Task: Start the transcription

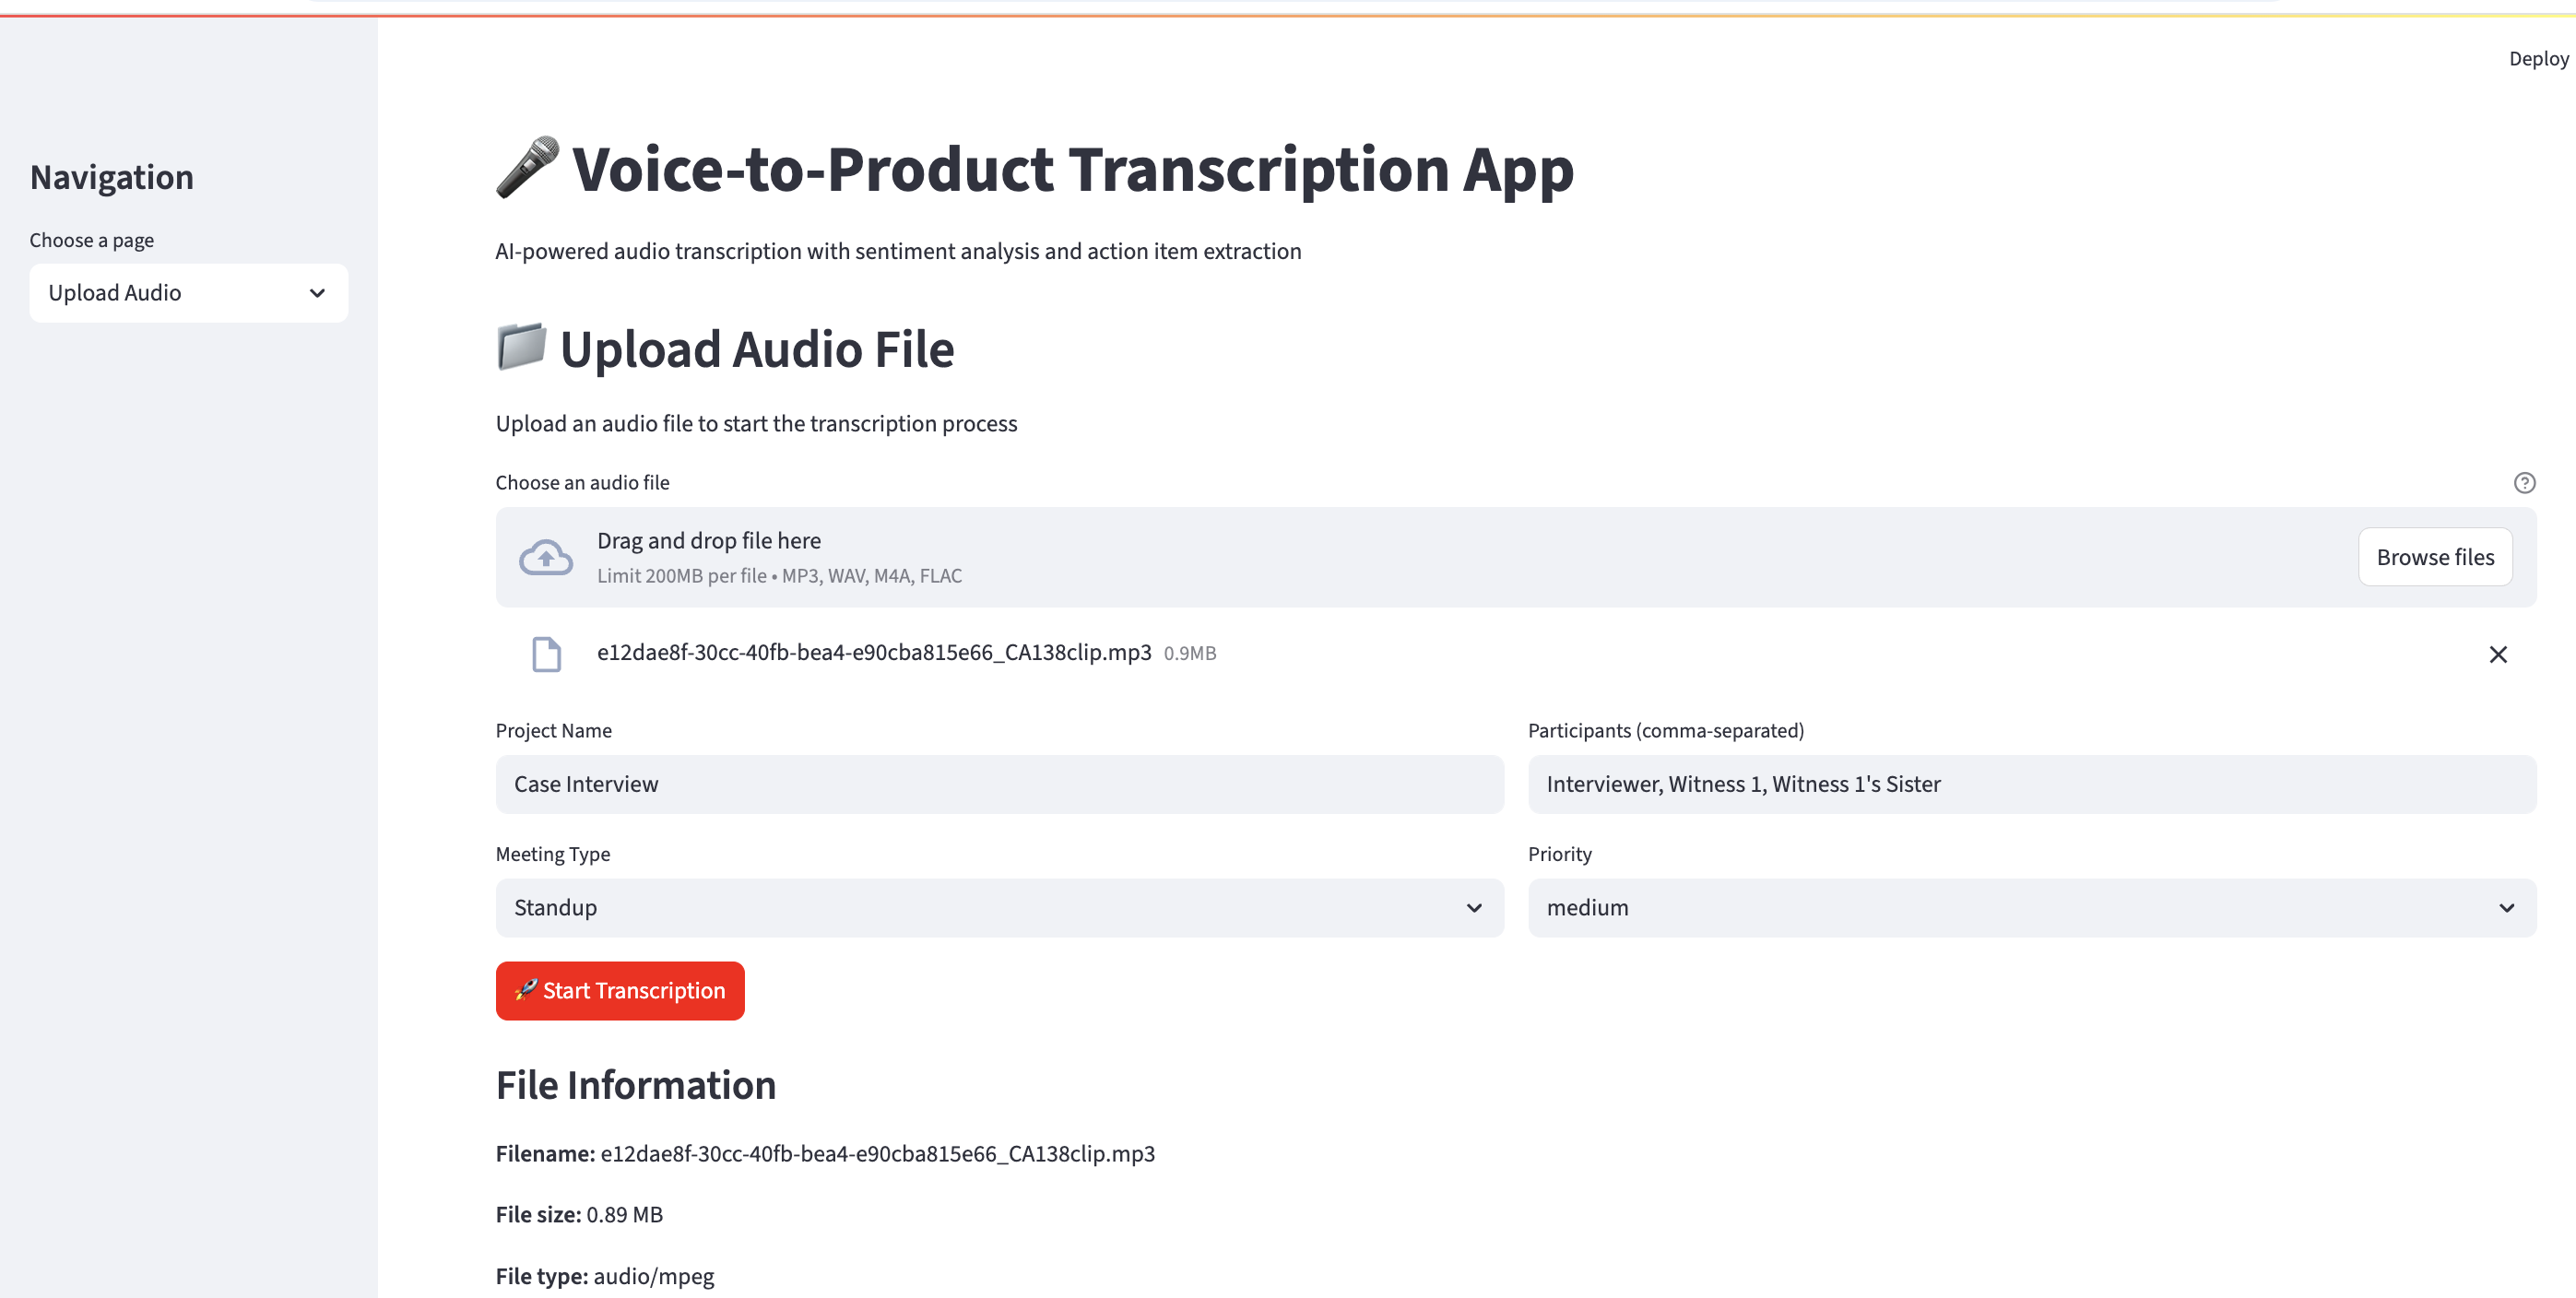Action: (620, 991)
